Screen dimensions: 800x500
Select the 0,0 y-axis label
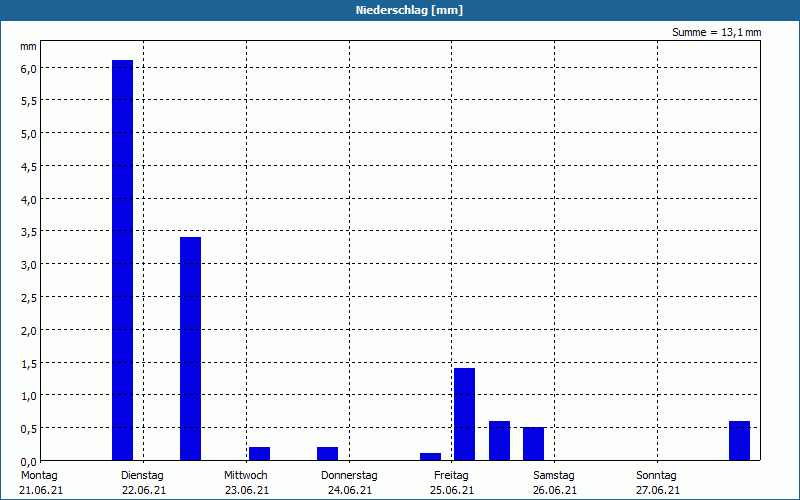point(29,462)
